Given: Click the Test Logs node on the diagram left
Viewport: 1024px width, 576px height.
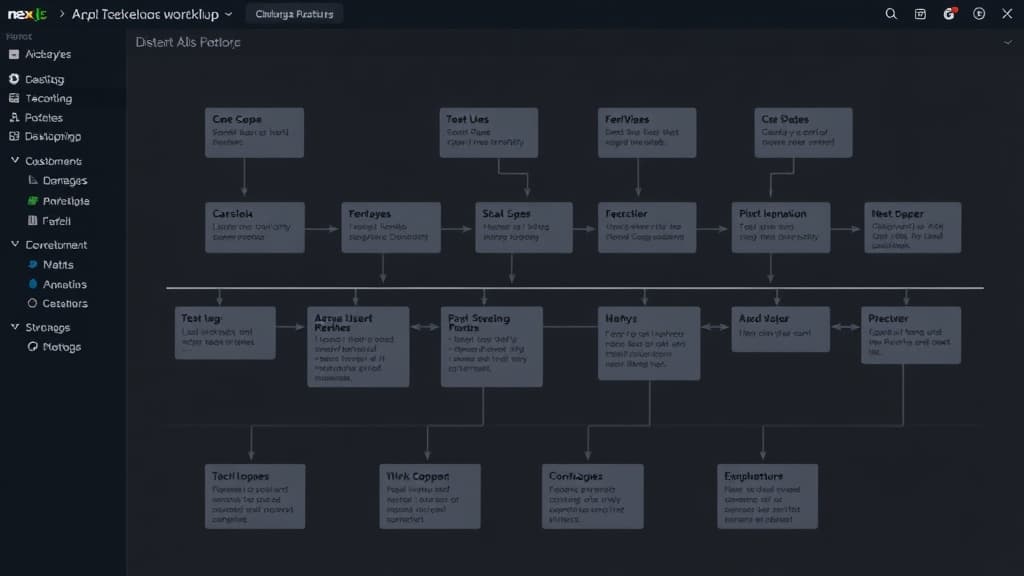Looking at the screenshot, I should pos(225,330).
